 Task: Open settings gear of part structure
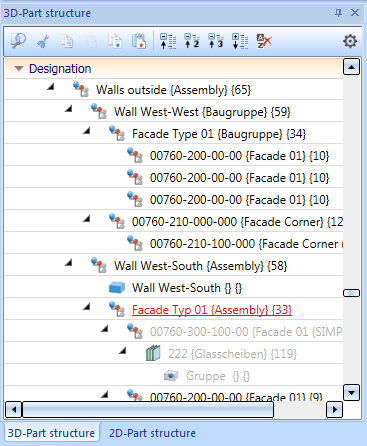[x=350, y=41]
